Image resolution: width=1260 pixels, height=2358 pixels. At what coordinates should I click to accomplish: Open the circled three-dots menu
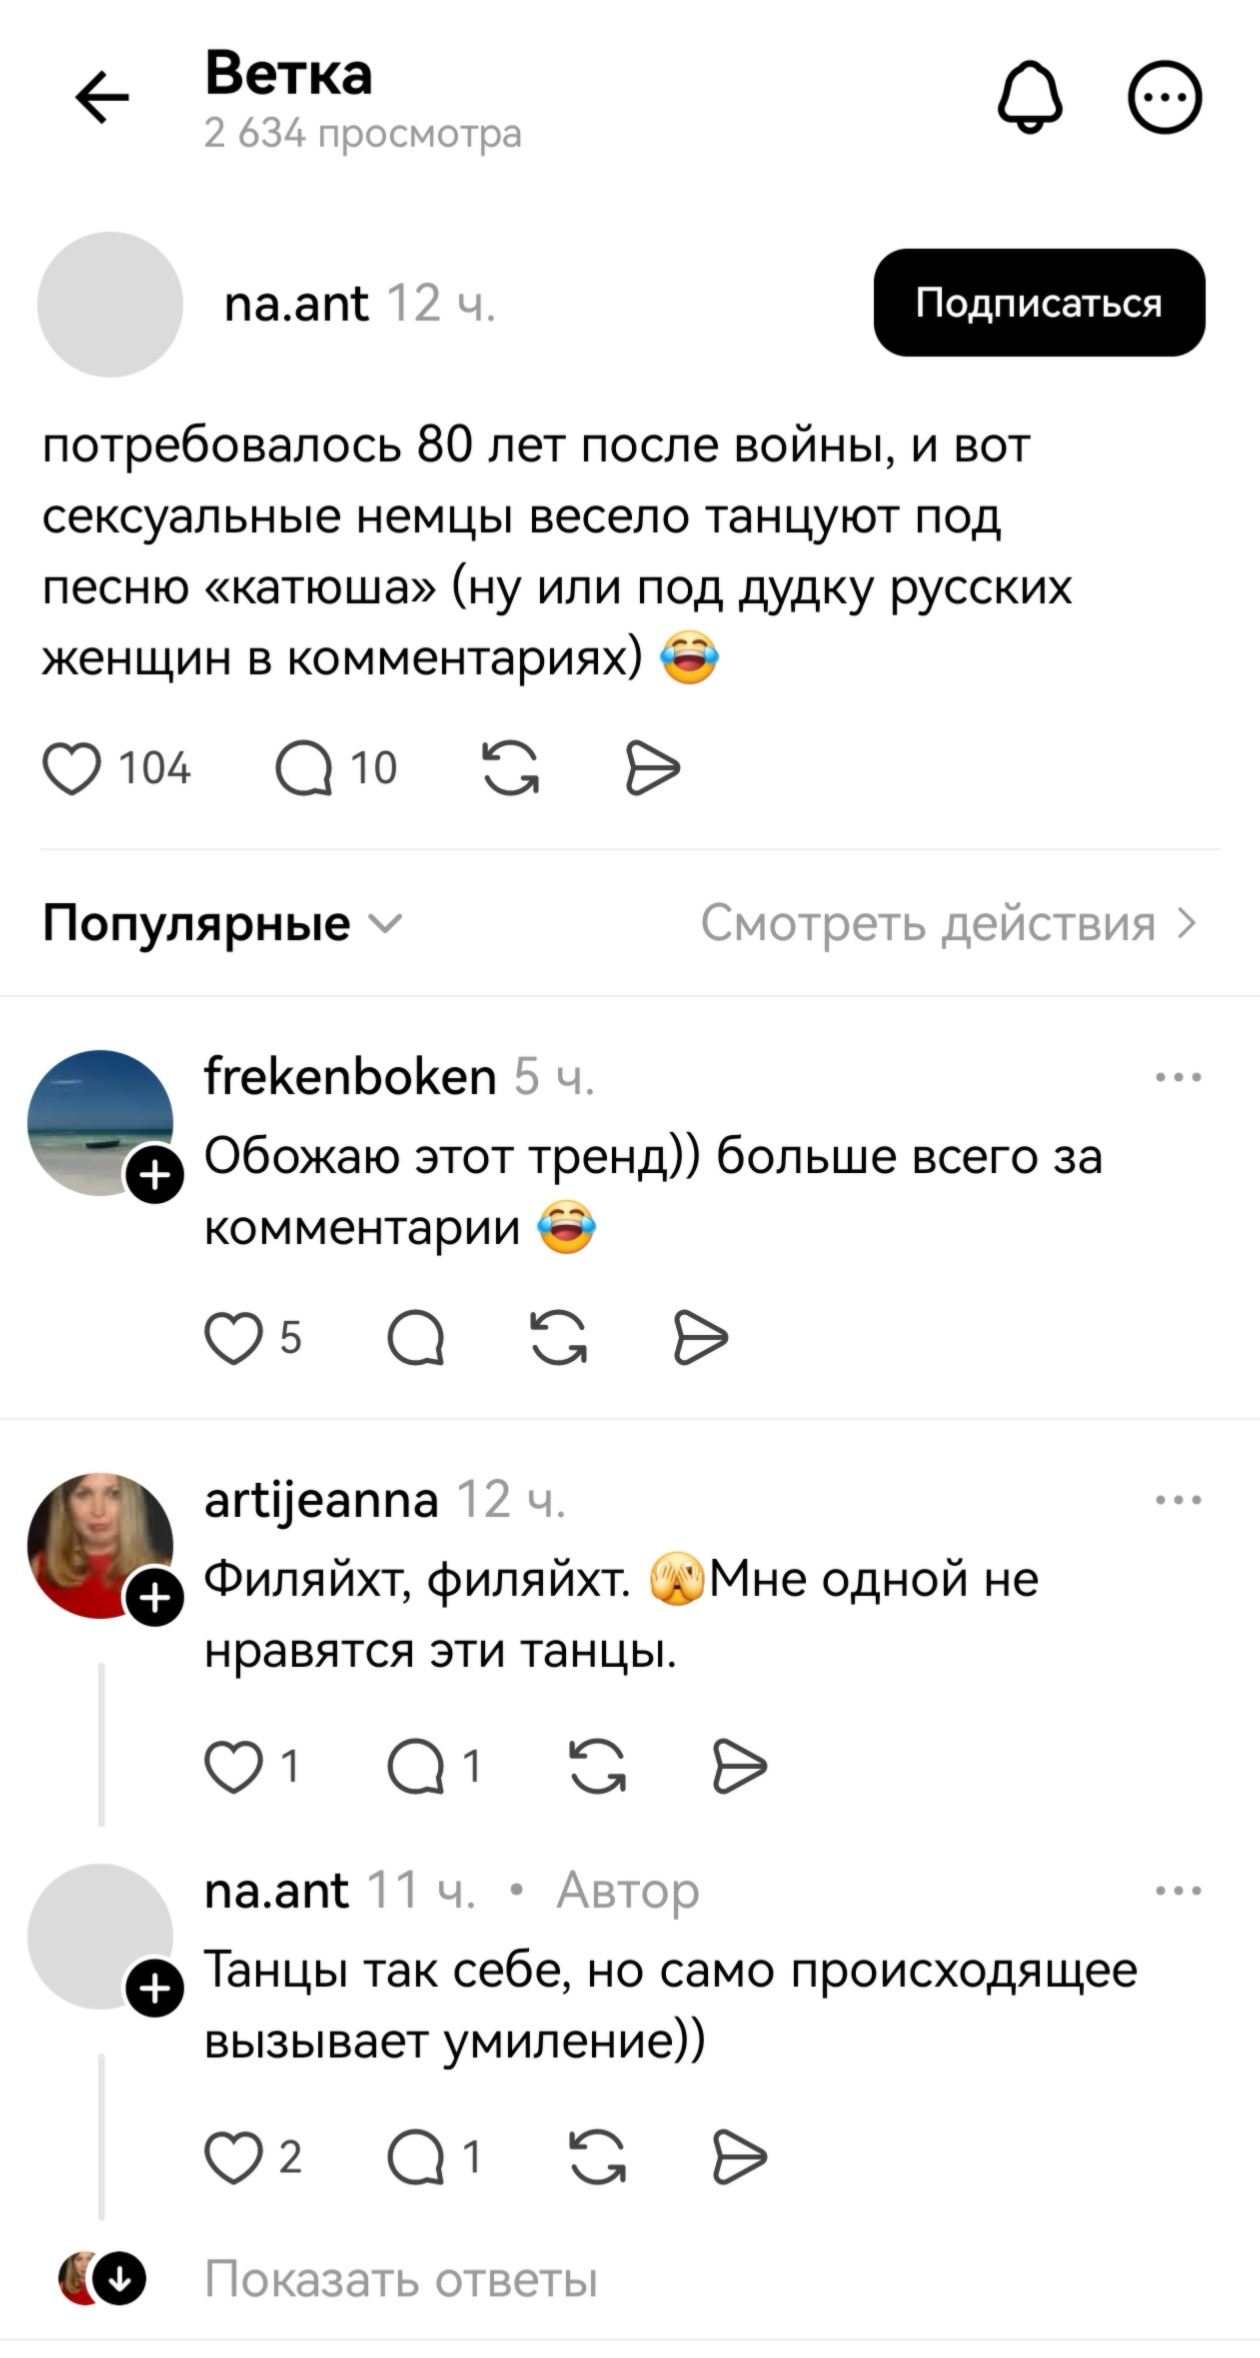1164,97
